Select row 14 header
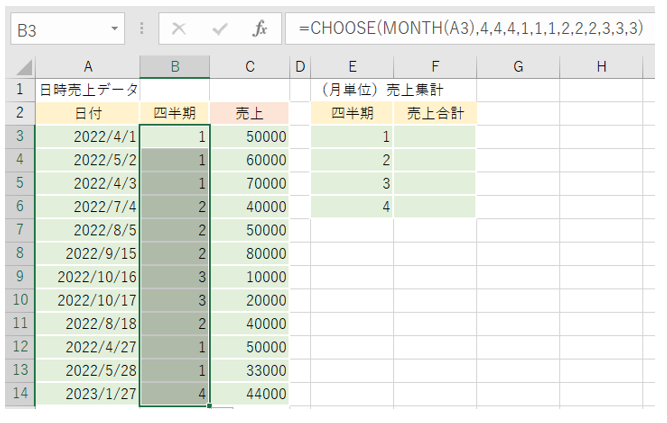667x423 pixels. click(x=18, y=393)
